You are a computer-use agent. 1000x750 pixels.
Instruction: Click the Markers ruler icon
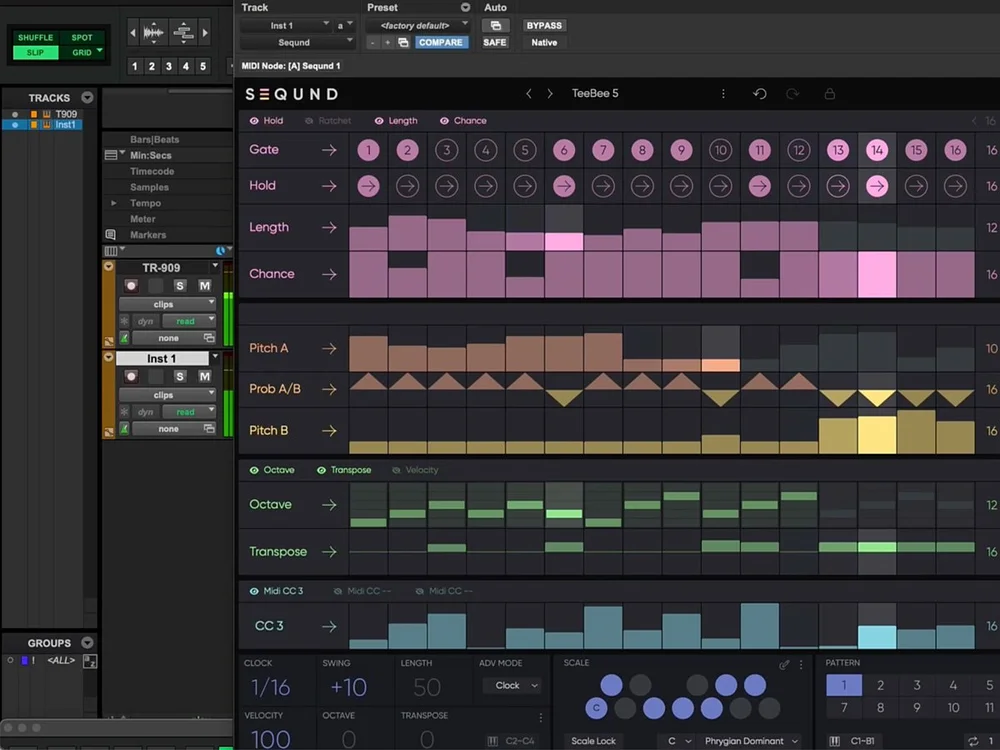click(x=110, y=235)
